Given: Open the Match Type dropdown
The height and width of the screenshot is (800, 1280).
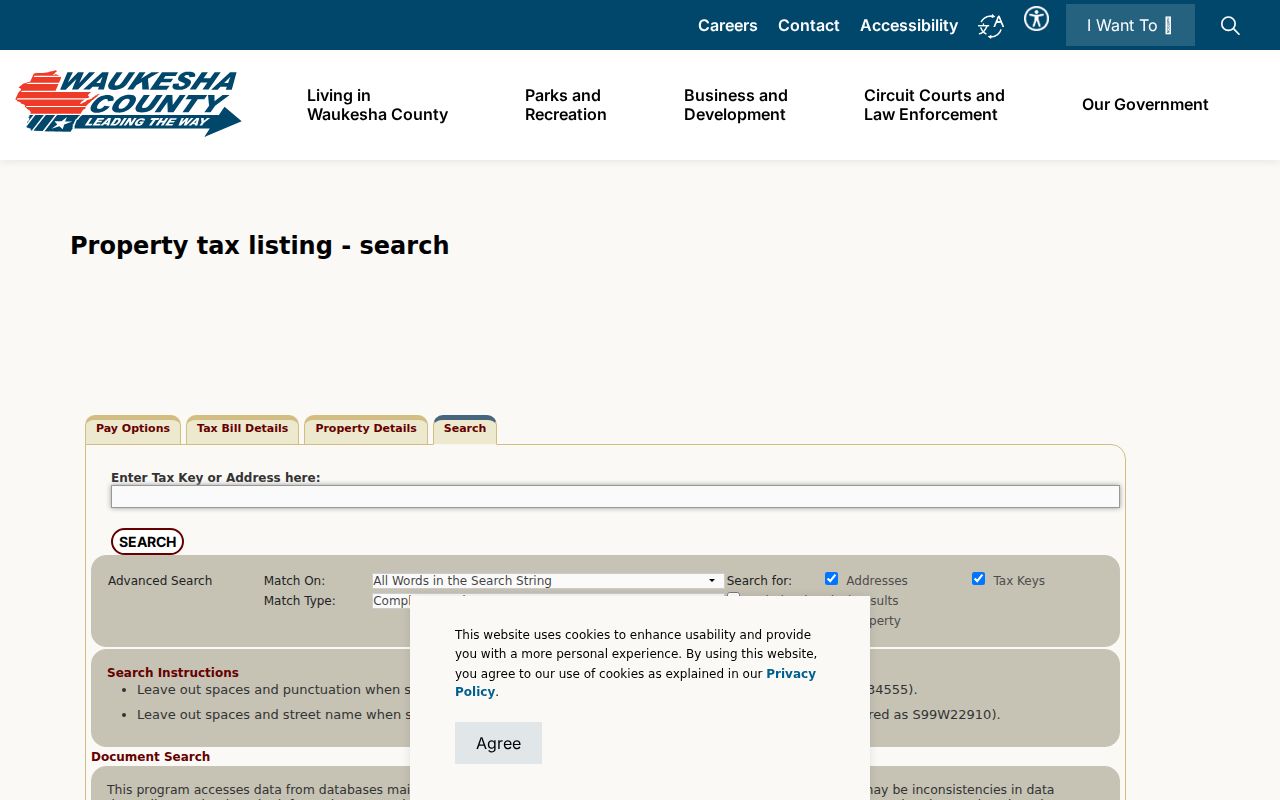Looking at the screenshot, I should pyautogui.click(x=391, y=601).
